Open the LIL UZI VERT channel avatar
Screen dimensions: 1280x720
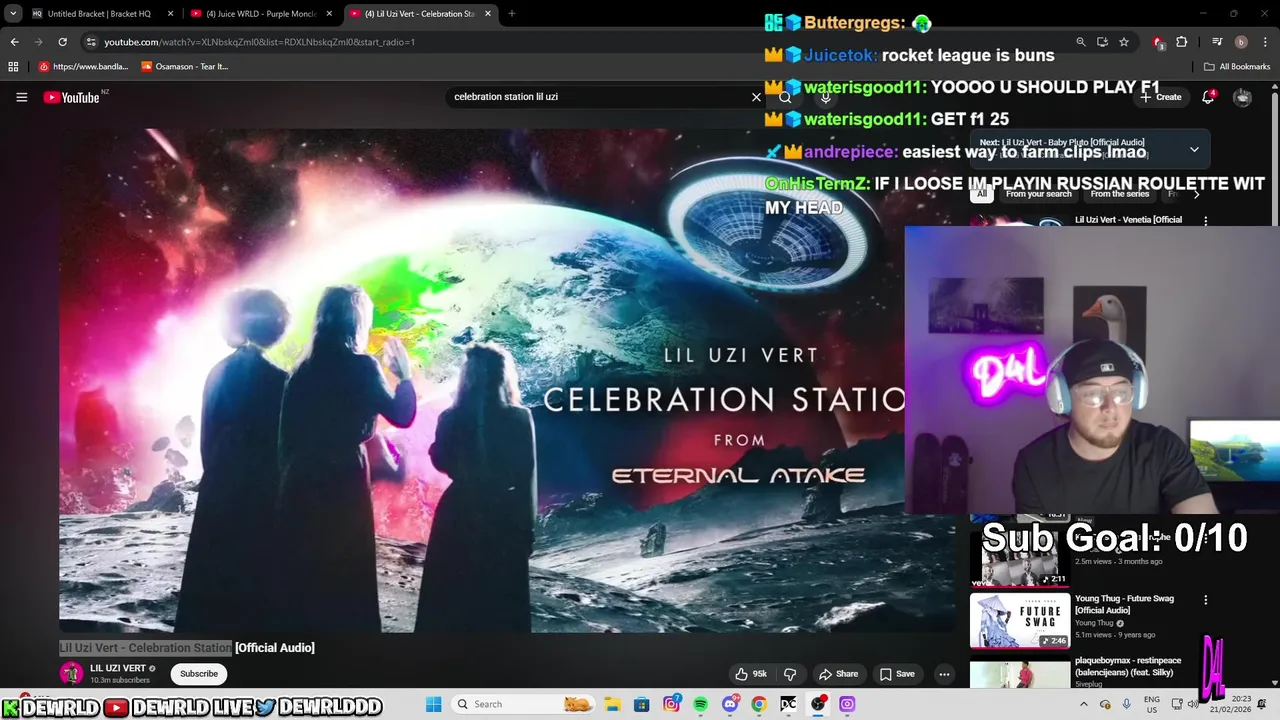(x=71, y=674)
